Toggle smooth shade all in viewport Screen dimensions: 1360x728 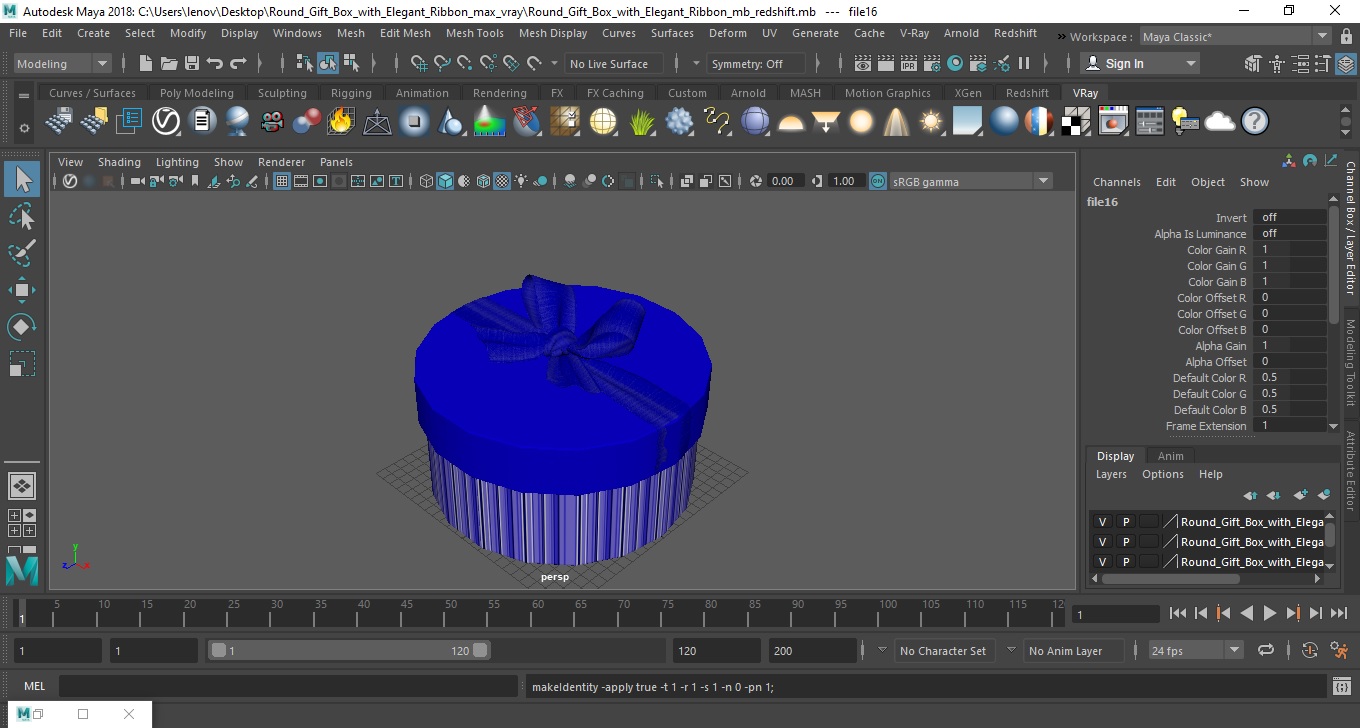[x=445, y=181]
